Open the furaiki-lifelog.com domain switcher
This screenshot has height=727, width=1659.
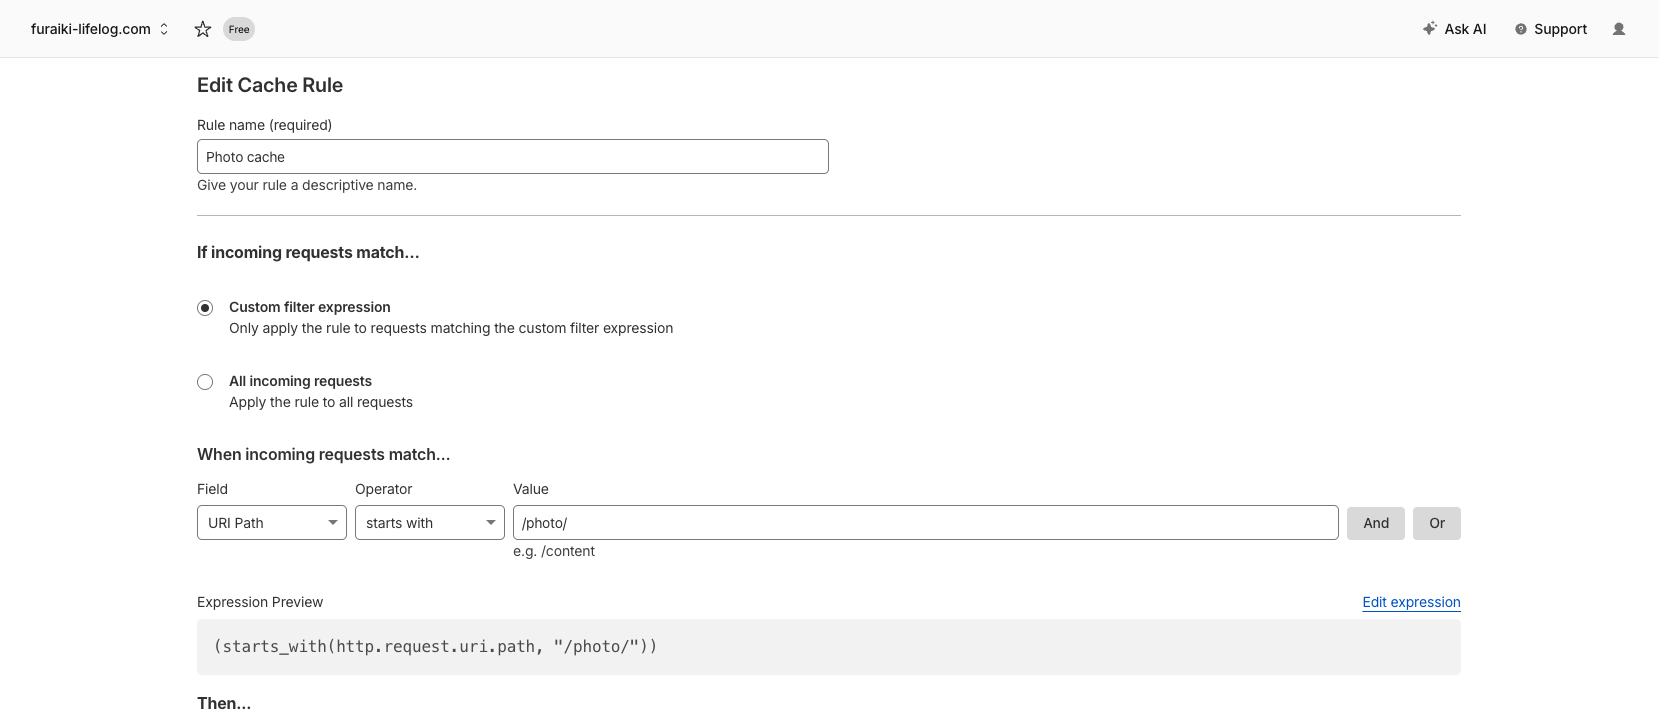(x=91, y=29)
